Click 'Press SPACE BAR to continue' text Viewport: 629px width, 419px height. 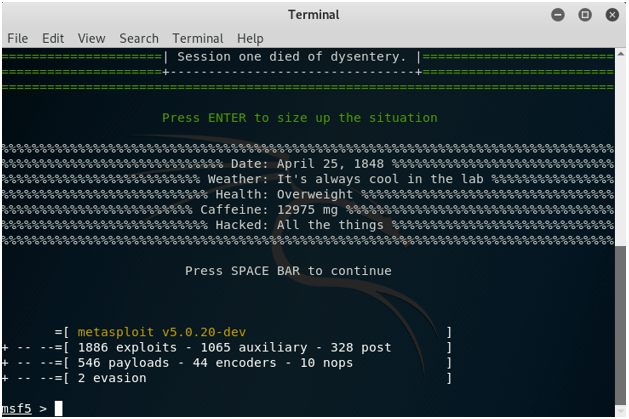(288, 271)
